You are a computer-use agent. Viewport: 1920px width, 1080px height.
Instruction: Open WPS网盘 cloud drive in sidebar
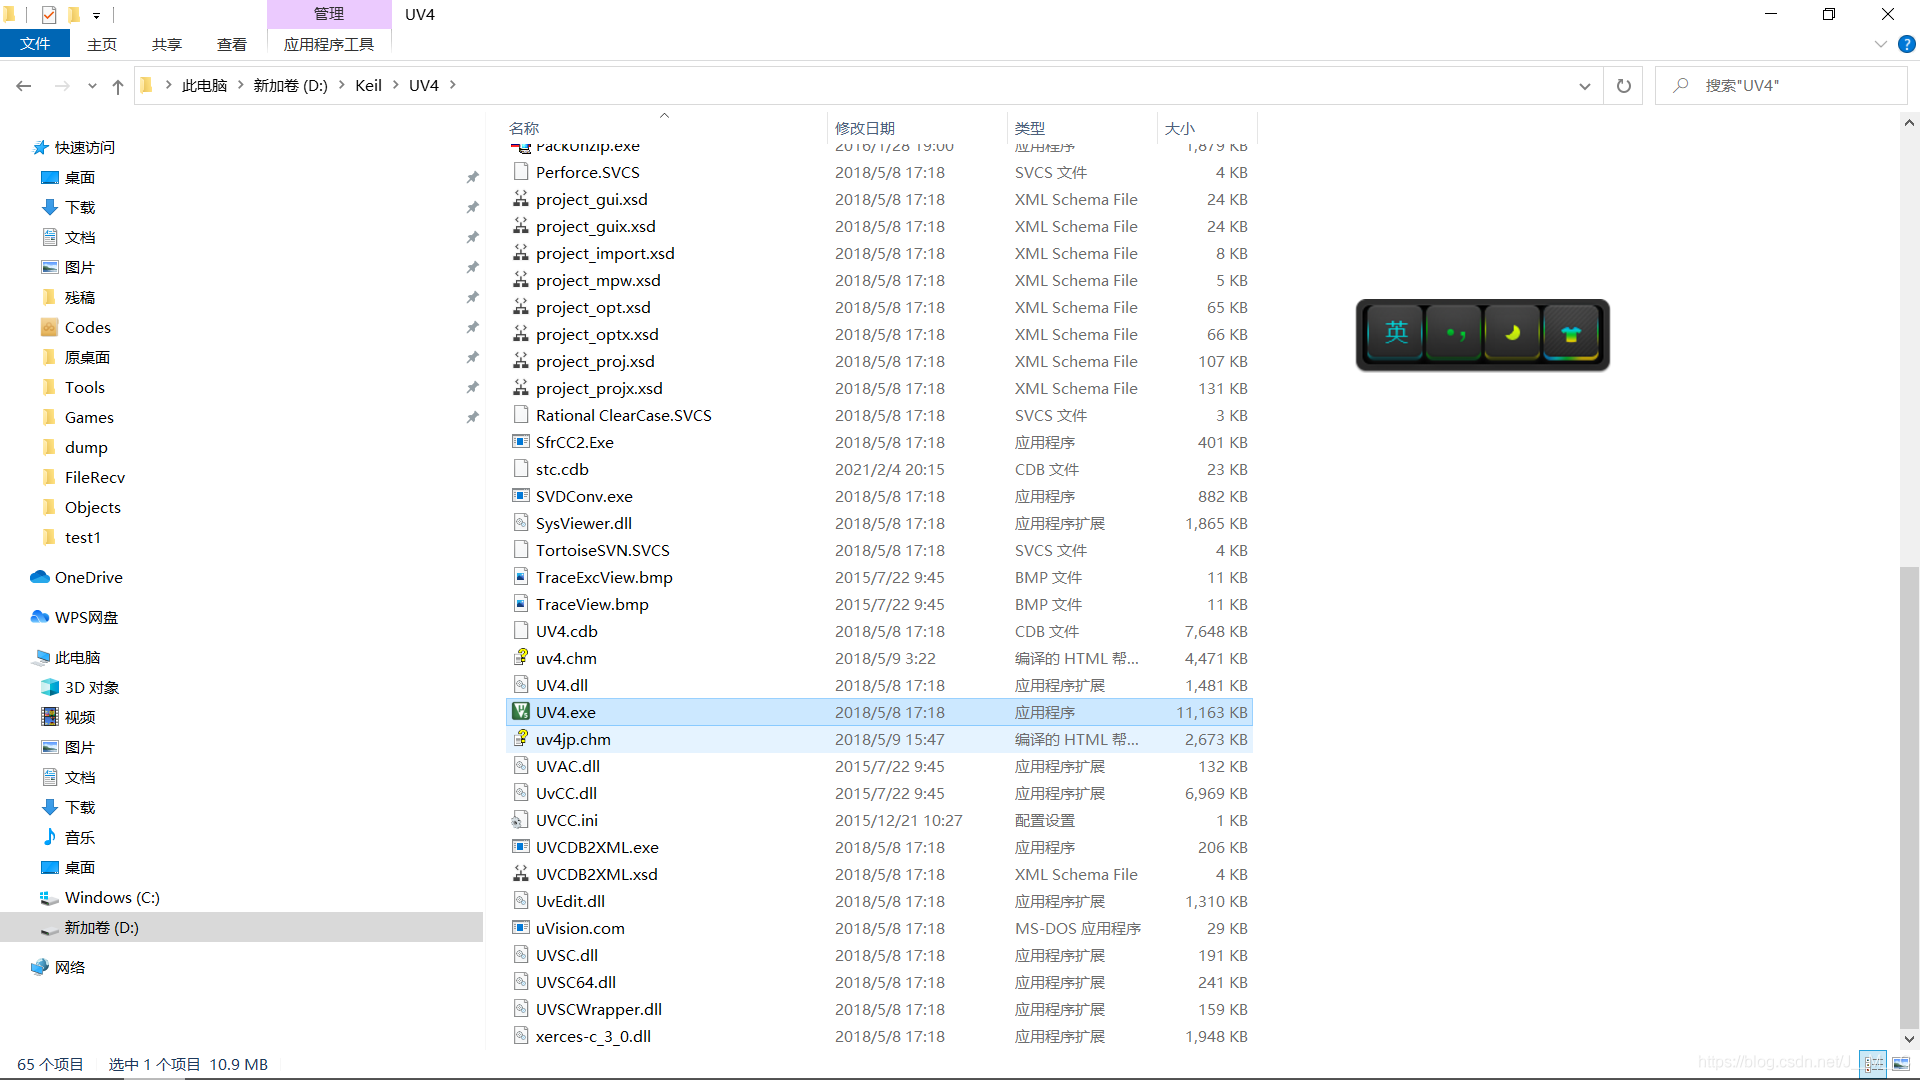[x=40, y=617]
